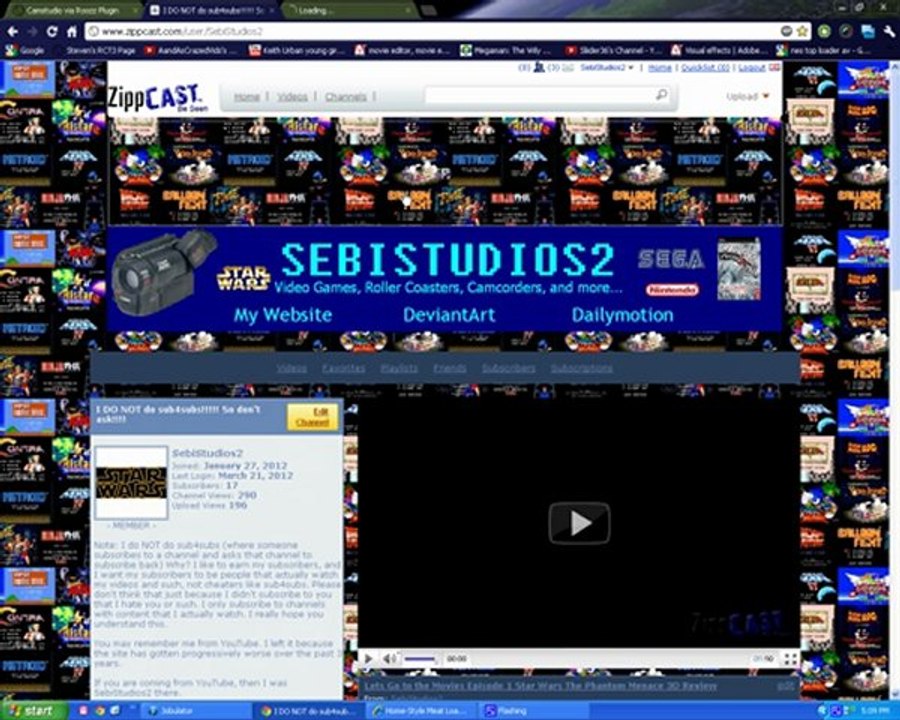Open the Megaman bookmark
The height and width of the screenshot is (720, 900).
(x=506, y=51)
